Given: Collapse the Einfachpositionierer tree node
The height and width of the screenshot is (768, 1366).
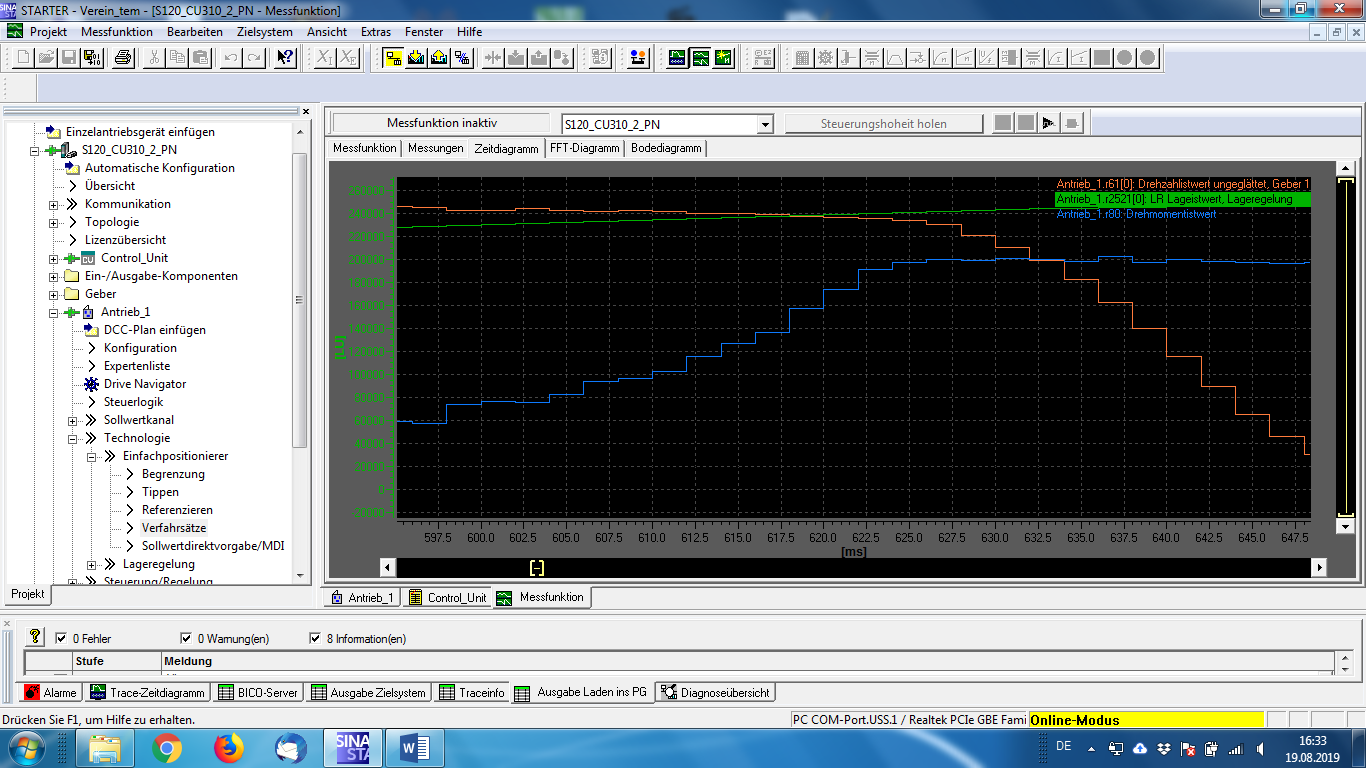Looking at the screenshot, I should click(x=91, y=456).
